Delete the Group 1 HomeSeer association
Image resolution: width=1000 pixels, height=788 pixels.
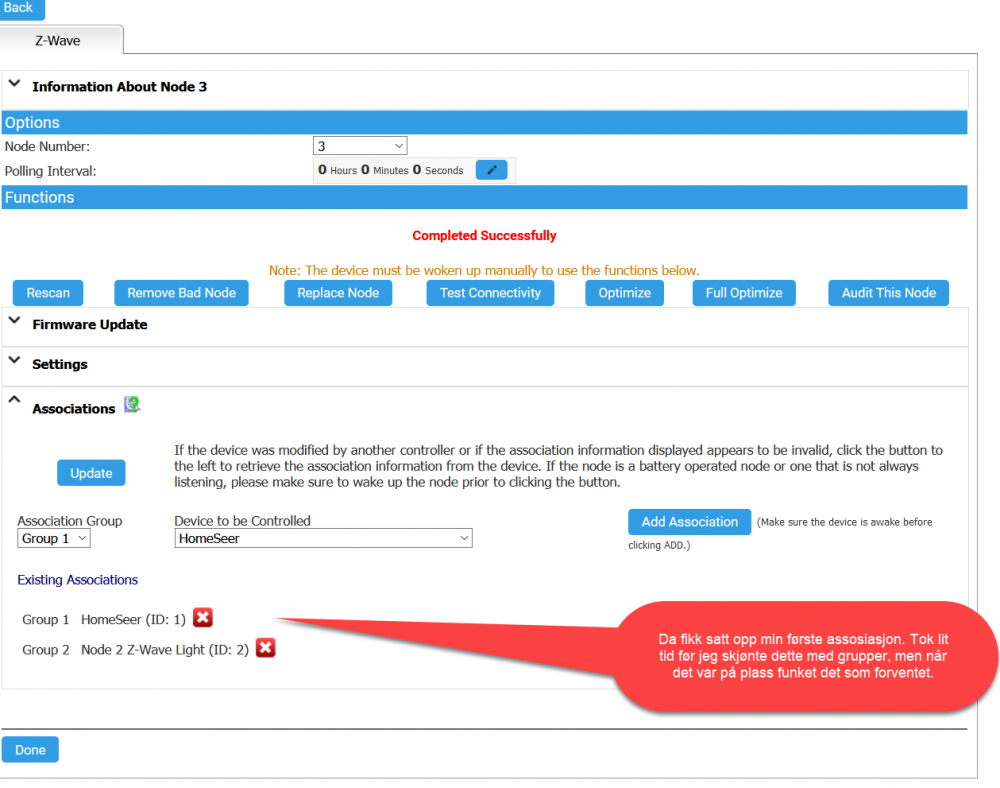click(203, 618)
